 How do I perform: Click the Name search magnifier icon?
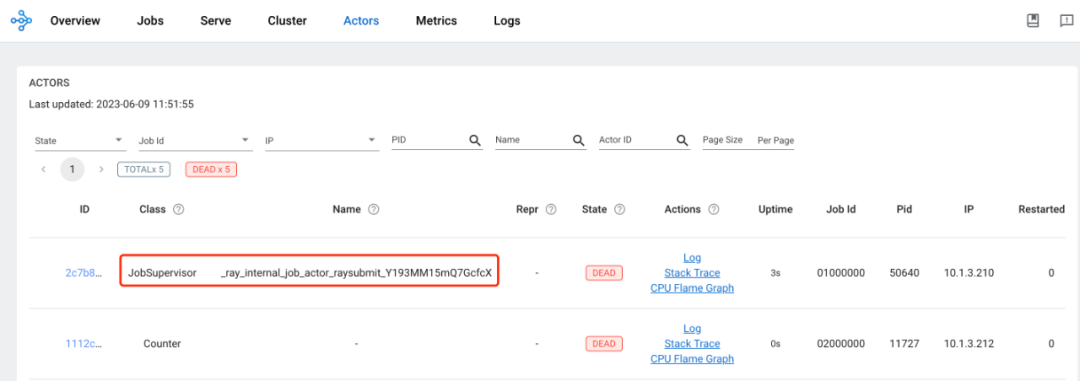pyautogui.click(x=579, y=140)
